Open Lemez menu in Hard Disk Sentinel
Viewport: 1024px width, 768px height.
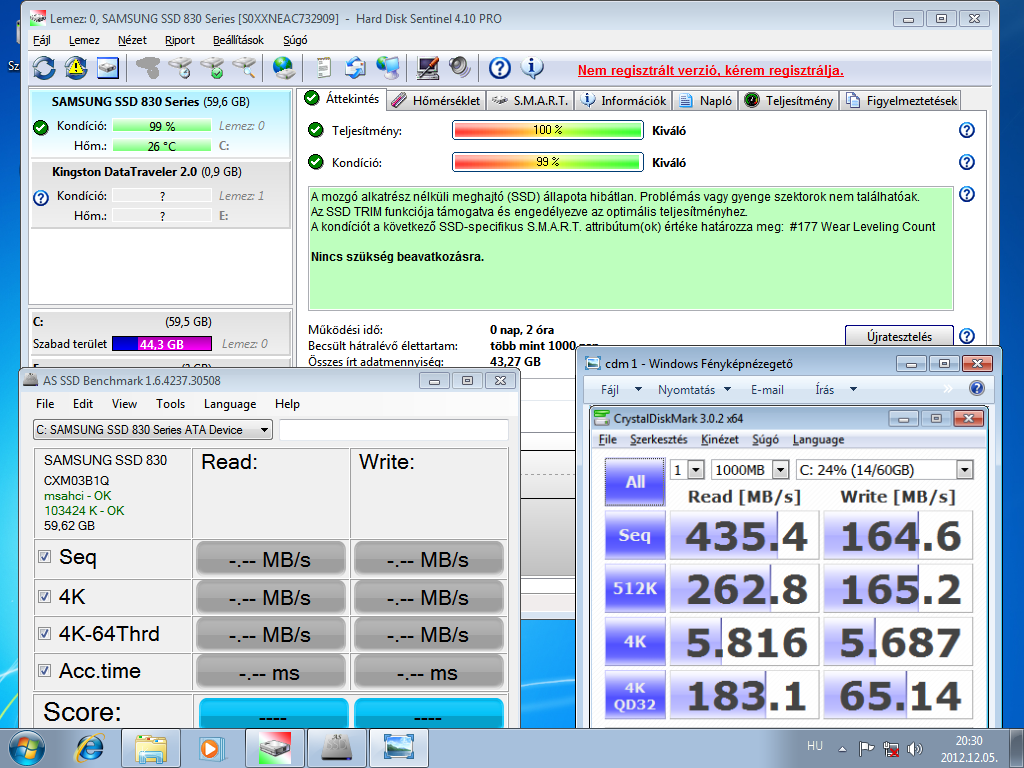point(84,40)
